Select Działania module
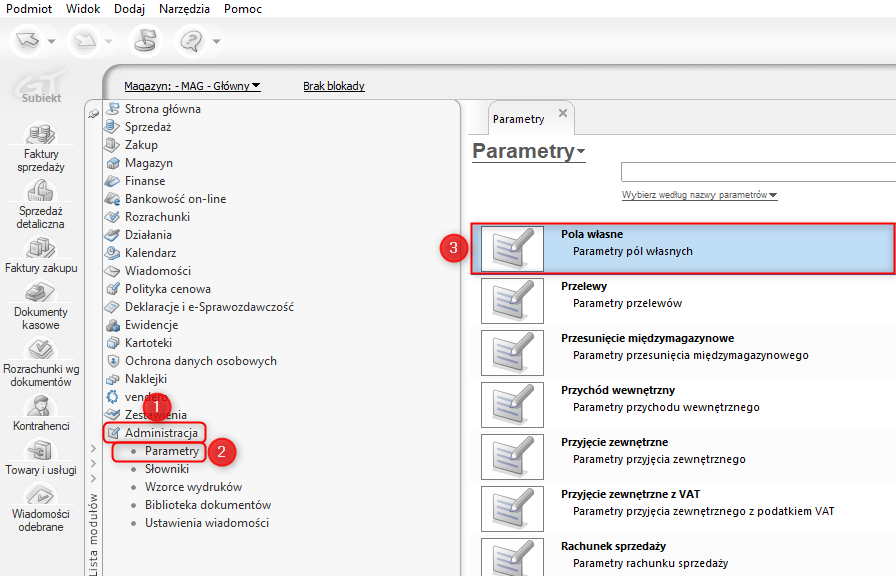The width and height of the screenshot is (896, 576). click(x=148, y=235)
